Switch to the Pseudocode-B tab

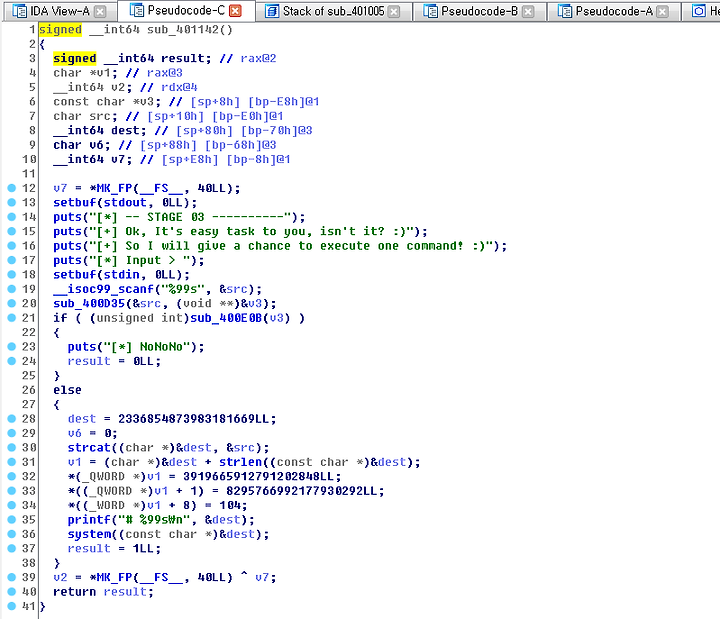[479, 11]
